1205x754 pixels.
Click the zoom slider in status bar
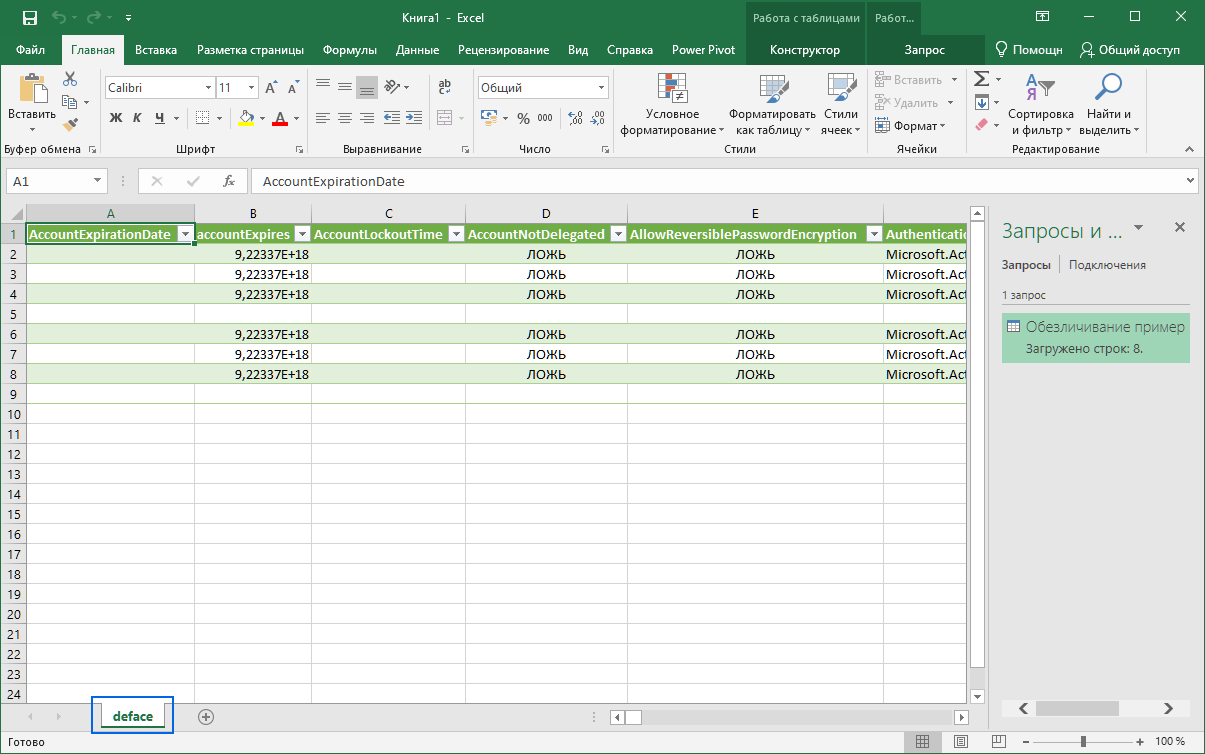pyautogui.click(x=1083, y=742)
